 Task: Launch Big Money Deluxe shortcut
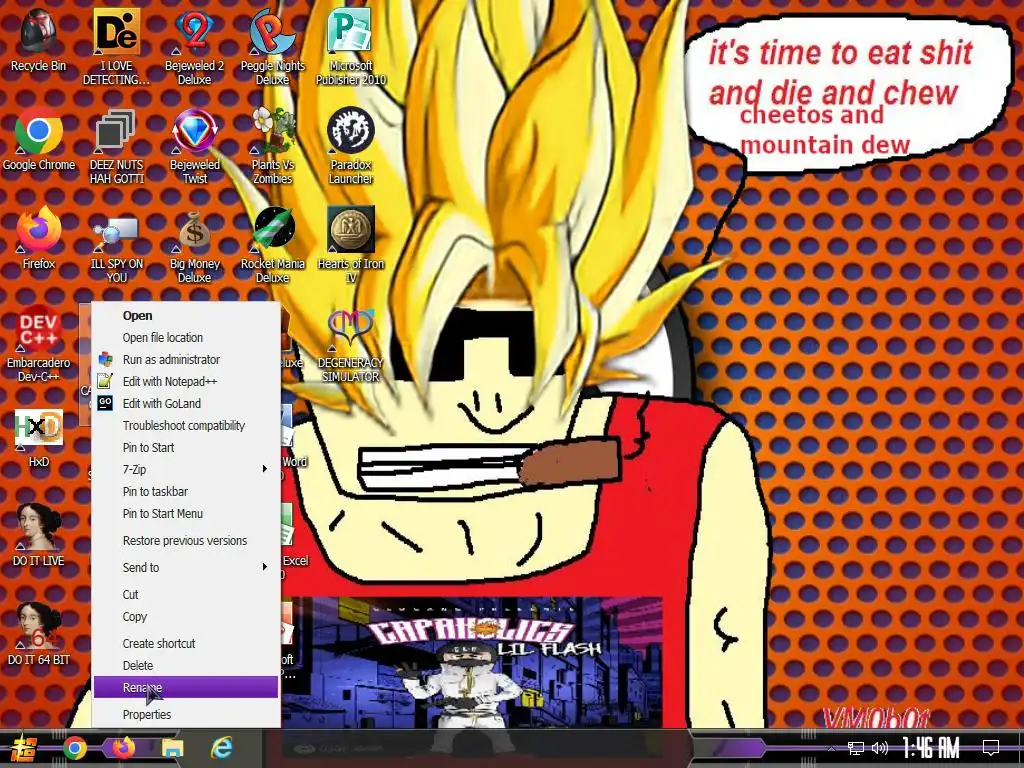tap(195, 246)
